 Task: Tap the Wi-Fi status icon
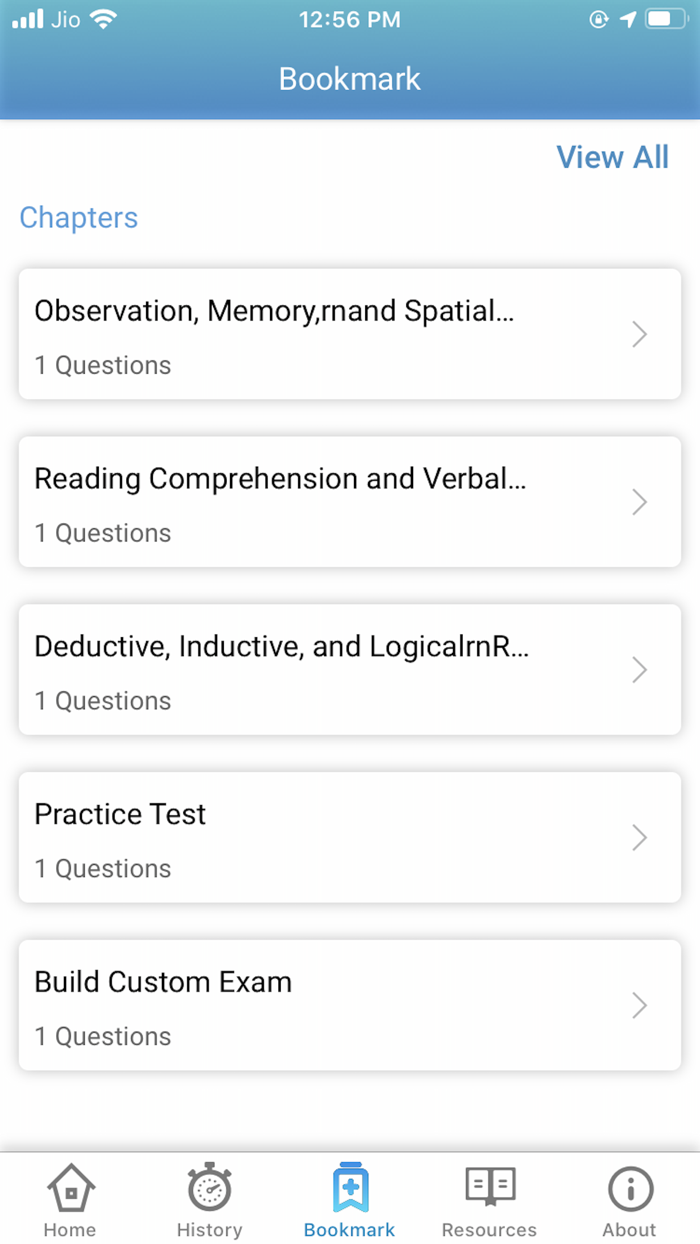click(101, 19)
